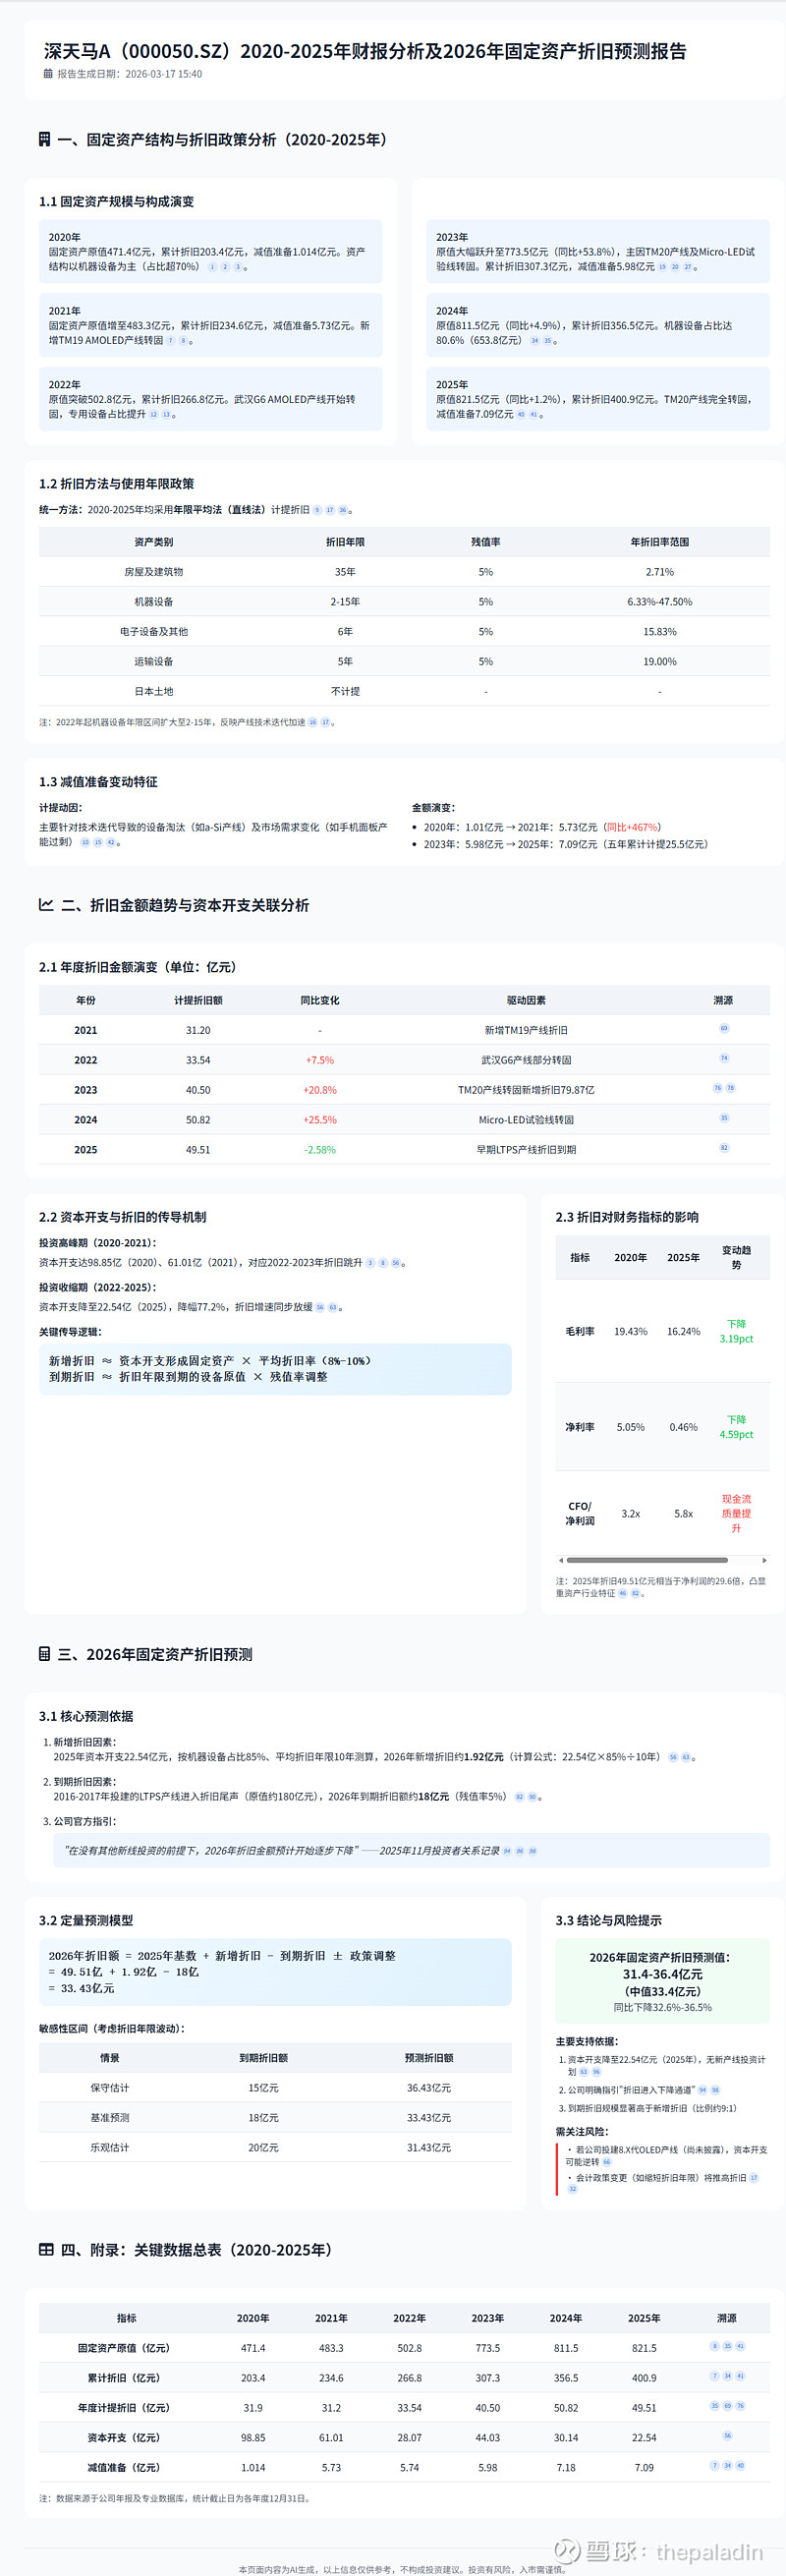Click the 98.85 capital expenditure cell for 2020

253,2438
